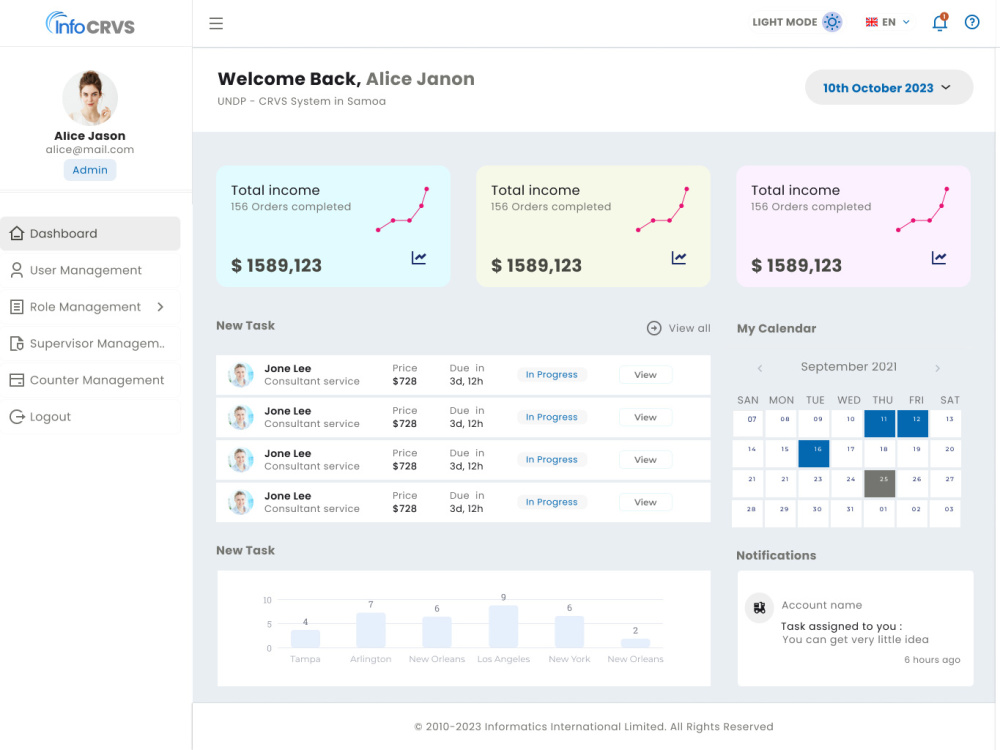Open the Task assigned to you notification
The image size is (1000, 750).
tap(855, 629)
